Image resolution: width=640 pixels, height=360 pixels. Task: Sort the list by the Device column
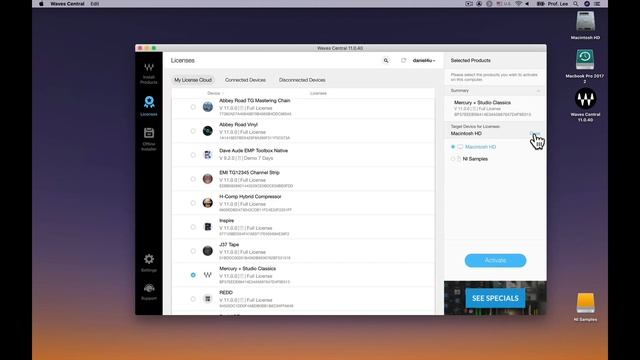click(214, 93)
